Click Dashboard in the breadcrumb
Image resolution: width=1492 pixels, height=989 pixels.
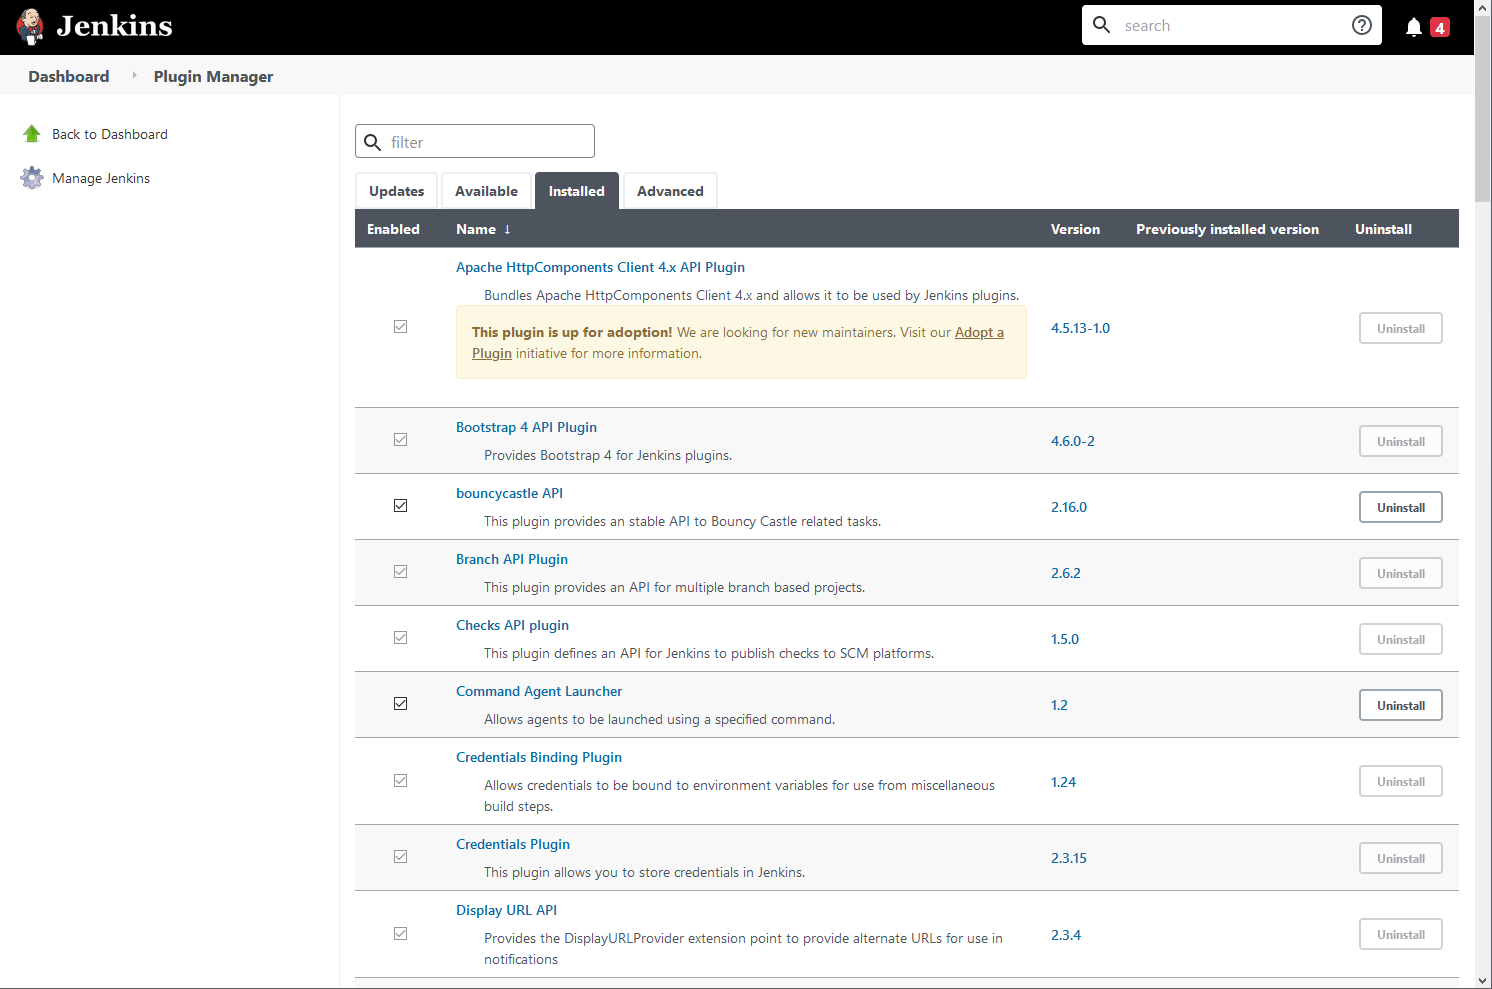coord(69,76)
